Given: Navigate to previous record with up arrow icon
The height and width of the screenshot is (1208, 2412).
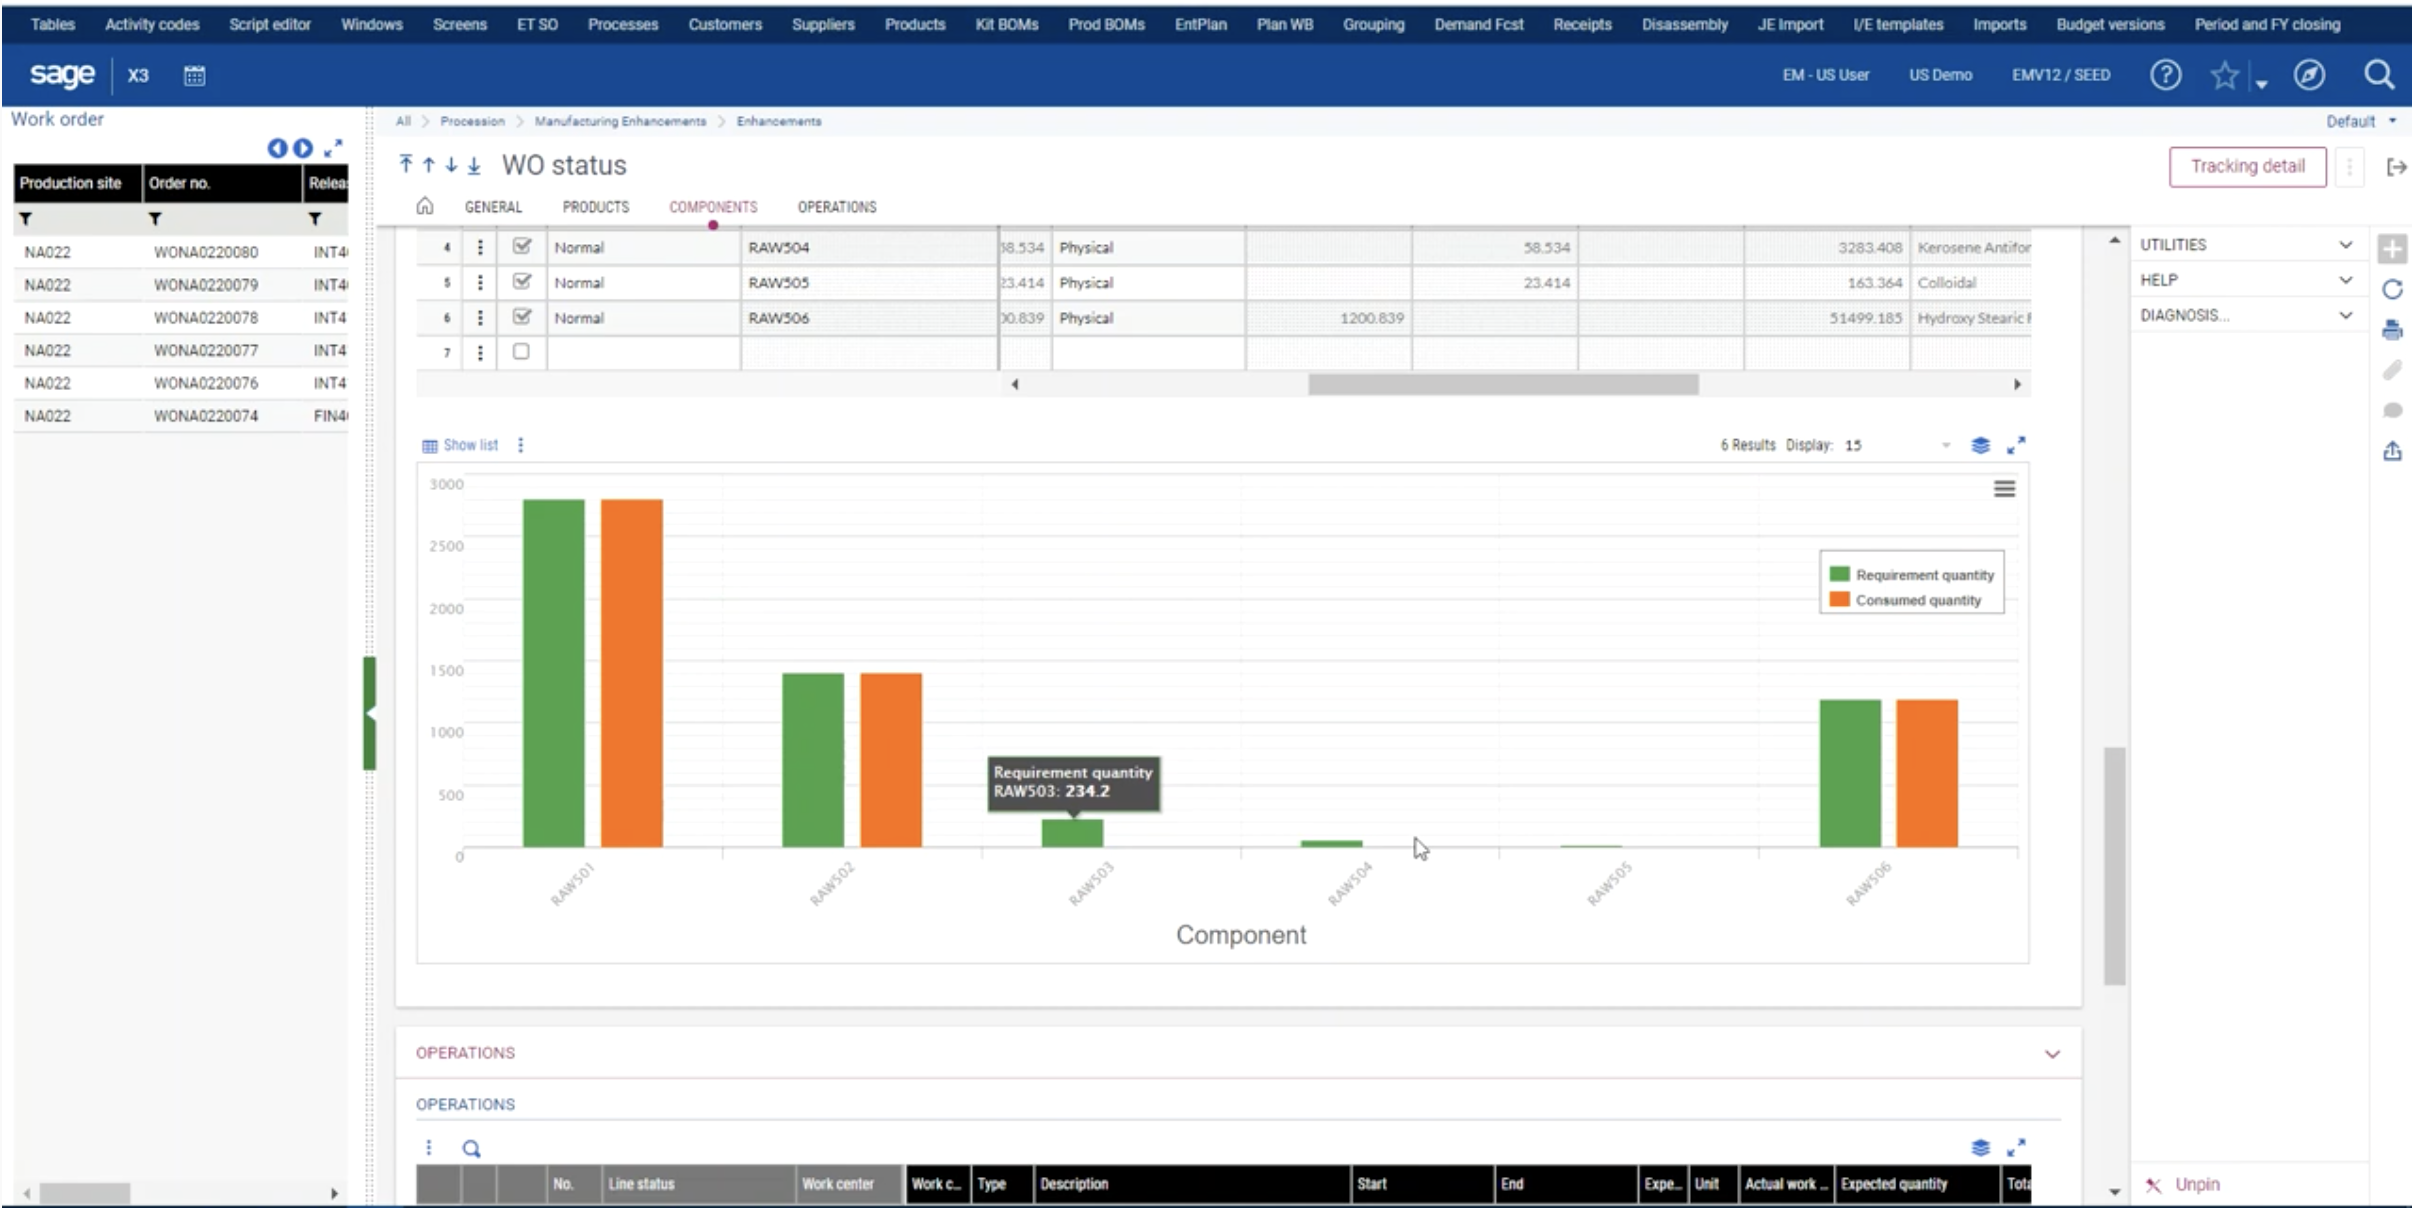Looking at the screenshot, I should (x=428, y=163).
